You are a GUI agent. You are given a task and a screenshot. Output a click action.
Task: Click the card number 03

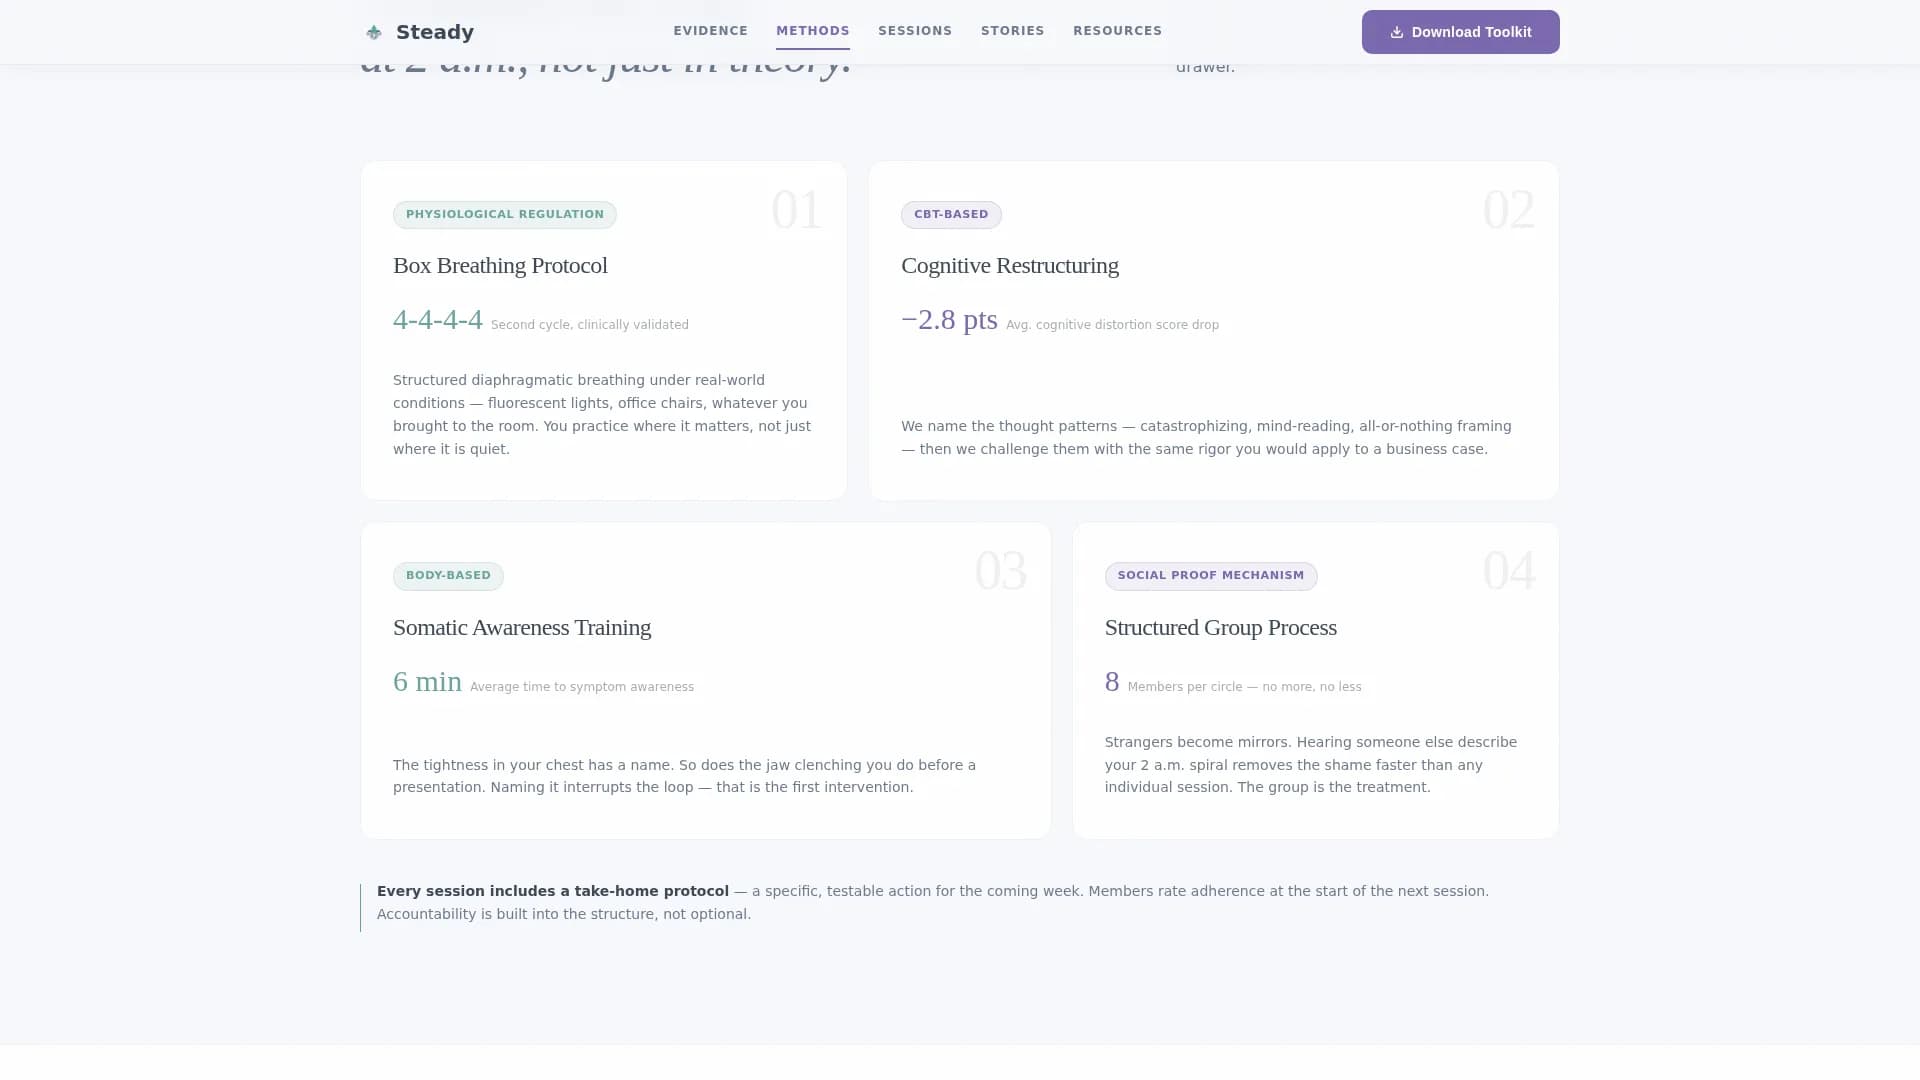1000,571
